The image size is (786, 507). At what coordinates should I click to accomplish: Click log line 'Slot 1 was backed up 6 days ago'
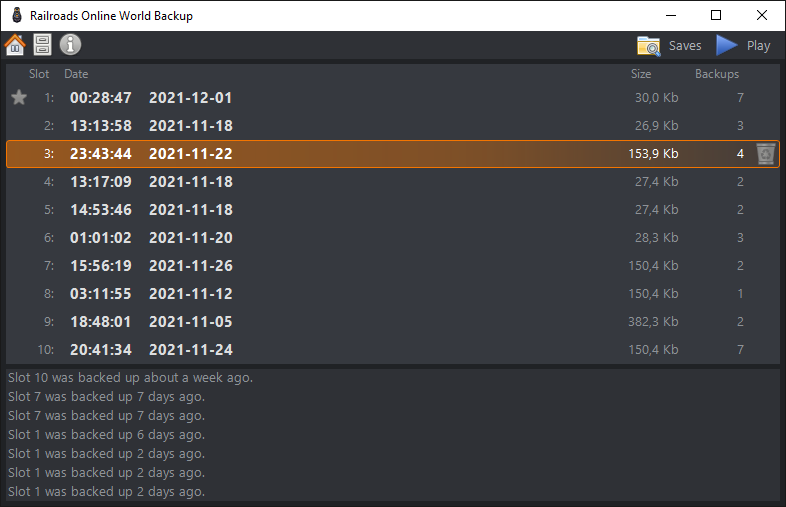point(106,435)
